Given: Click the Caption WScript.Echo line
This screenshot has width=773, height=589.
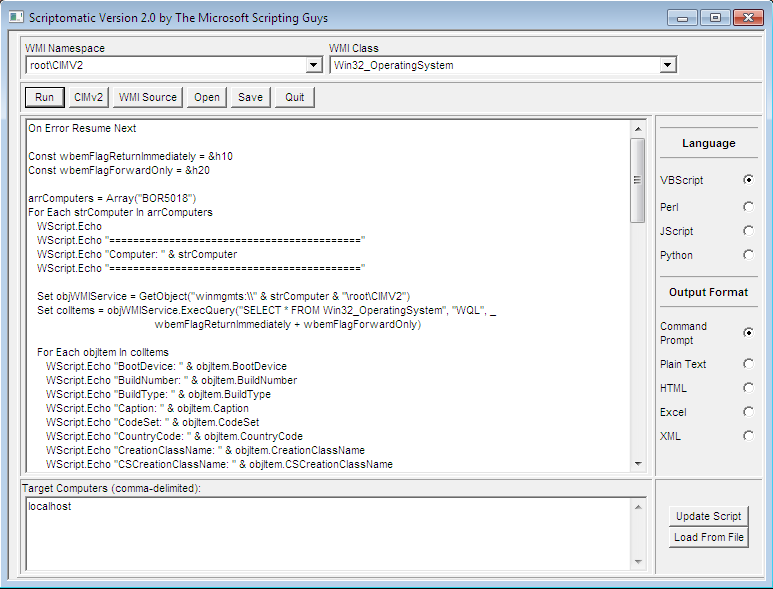Looking at the screenshot, I should (147, 408).
